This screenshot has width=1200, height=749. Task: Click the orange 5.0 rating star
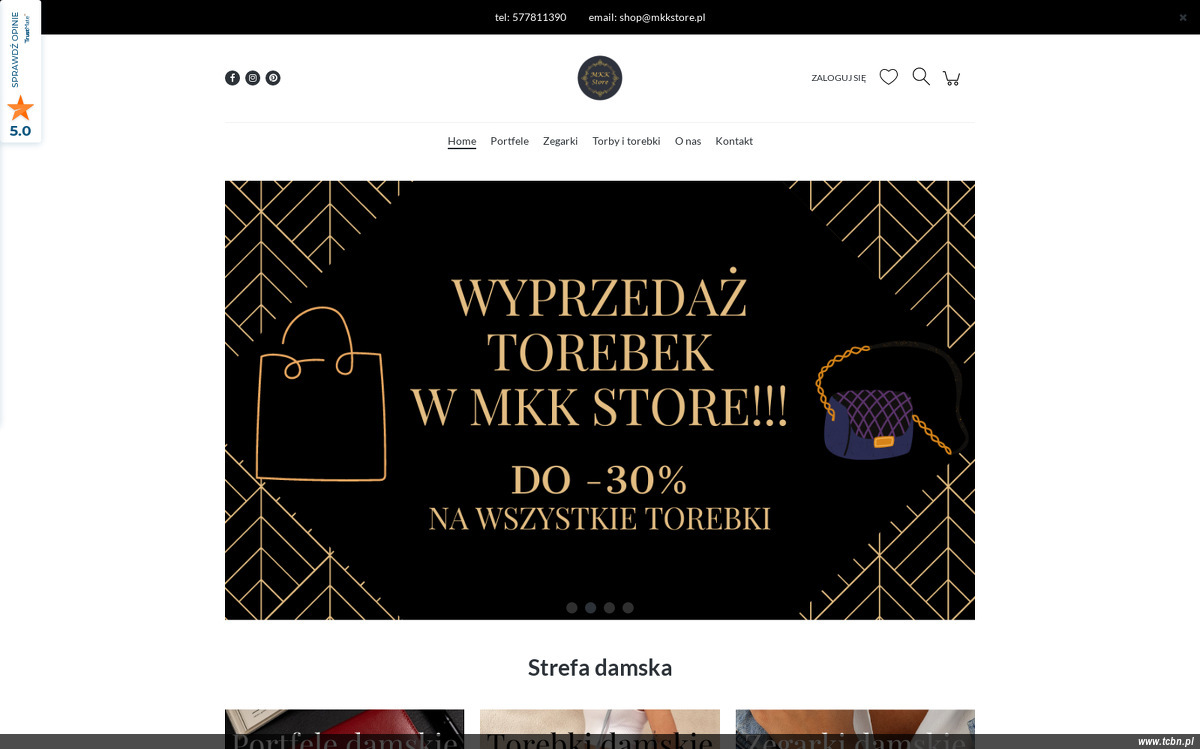20,108
